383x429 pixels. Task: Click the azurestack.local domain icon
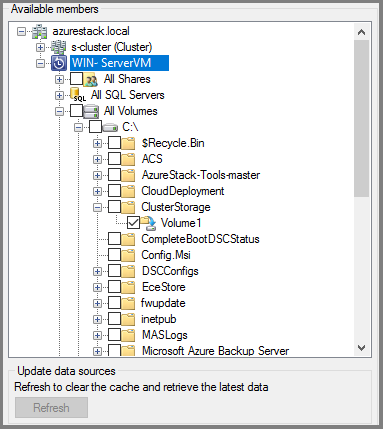[x=40, y=31]
